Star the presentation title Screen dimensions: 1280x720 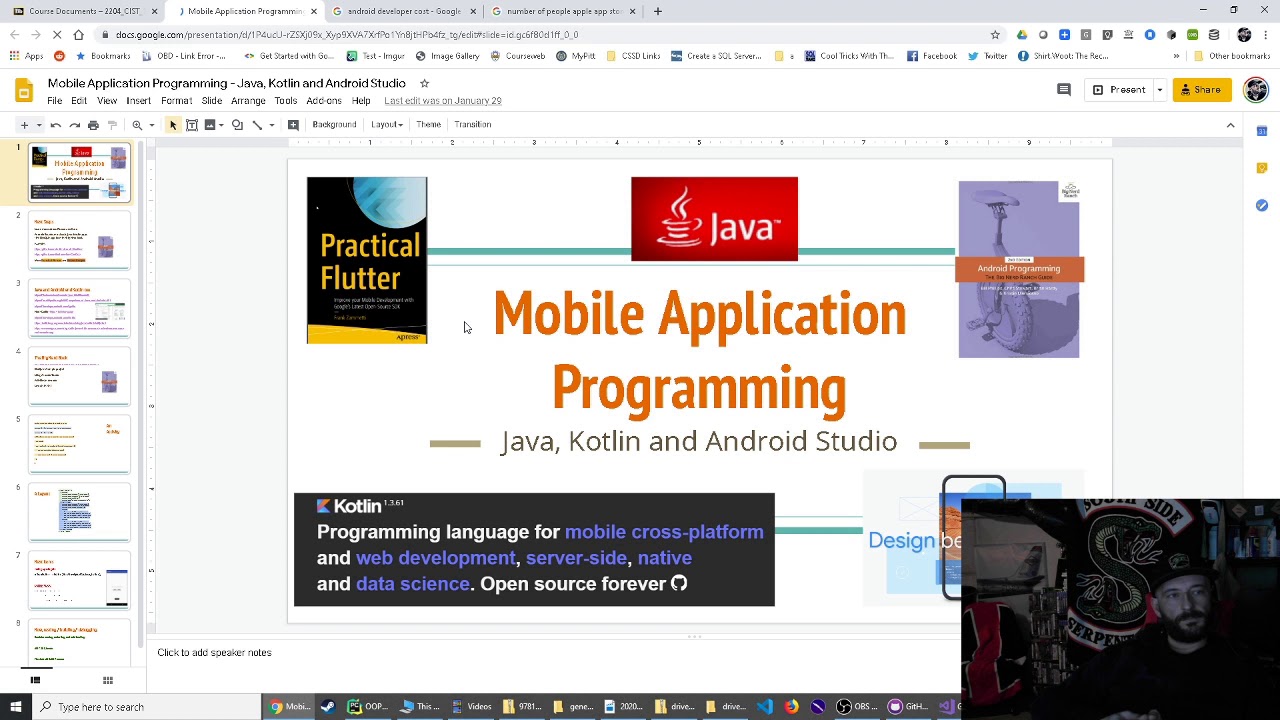tap(424, 83)
